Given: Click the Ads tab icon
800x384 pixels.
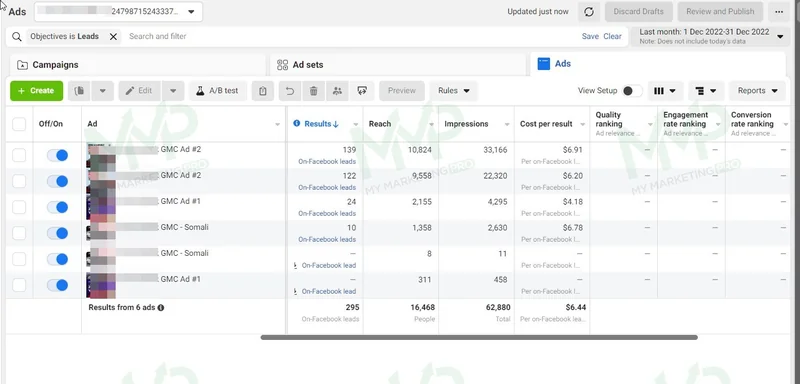Looking at the screenshot, I should coord(544,64).
